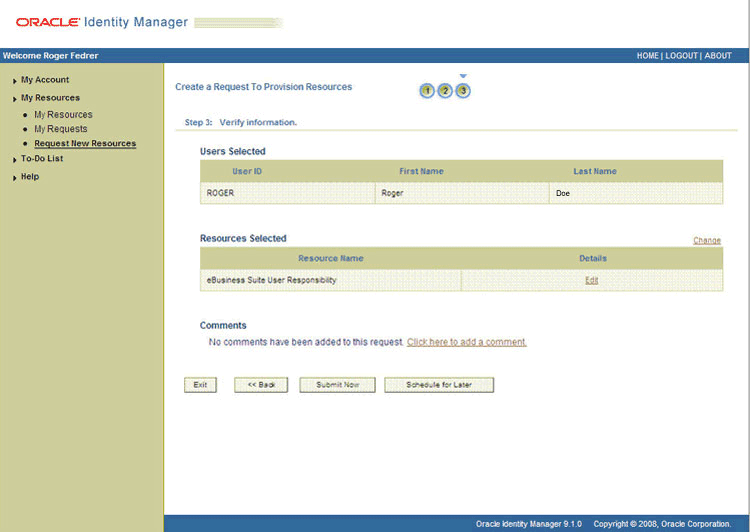Choose Schedule for Later button
The width and height of the screenshot is (750, 532).
tap(439, 385)
